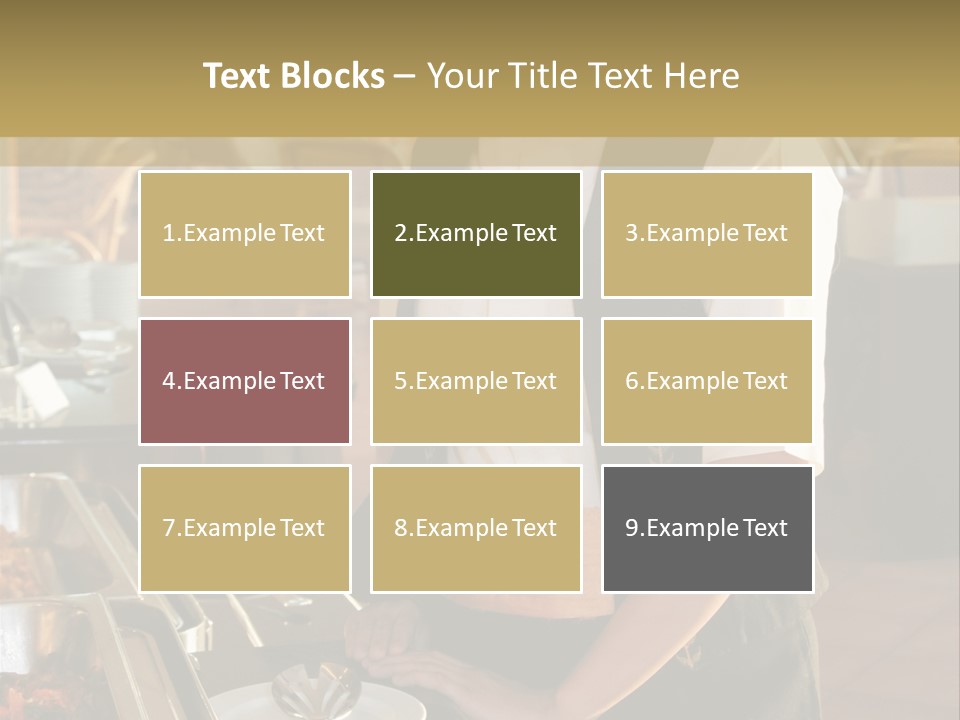
Task: Click the mauve 4.Example Text block
Action: 244,381
